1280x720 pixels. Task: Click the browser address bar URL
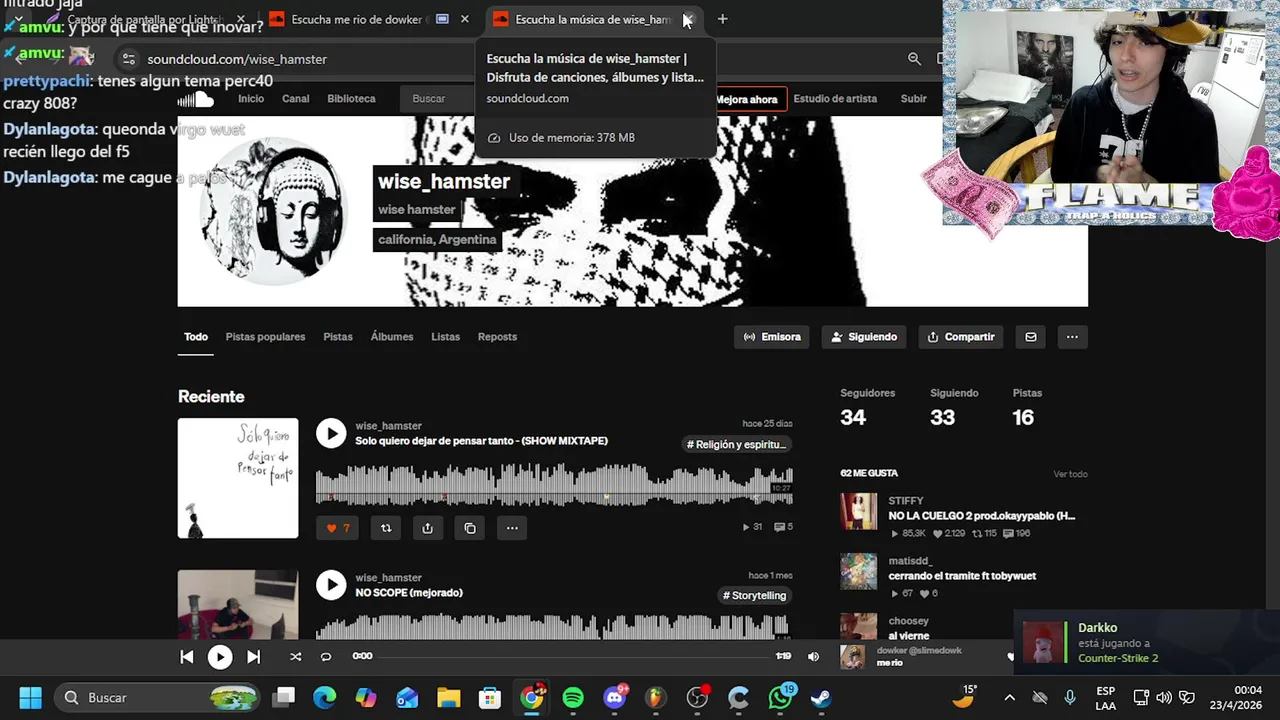pyautogui.click(x=237, y=59)
